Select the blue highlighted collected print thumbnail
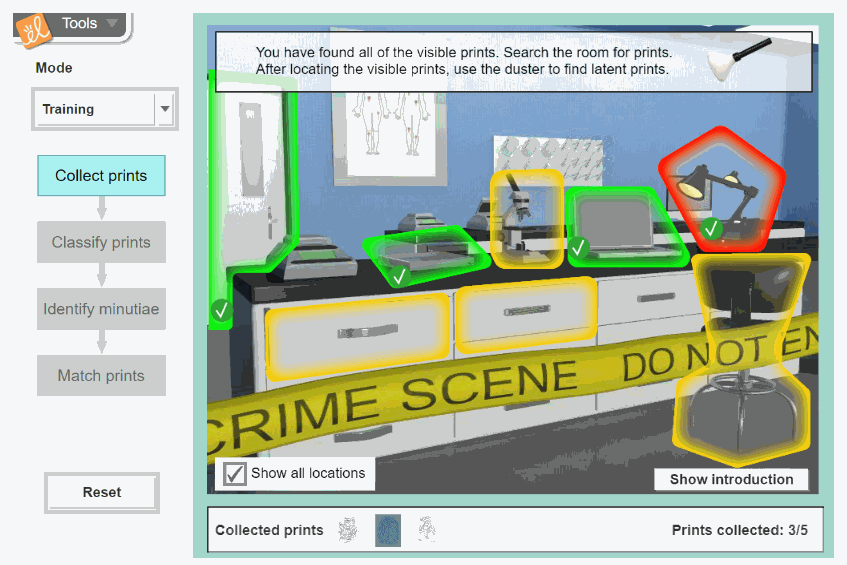The width and height of the screenshot is (847, 565). [388, 530]
